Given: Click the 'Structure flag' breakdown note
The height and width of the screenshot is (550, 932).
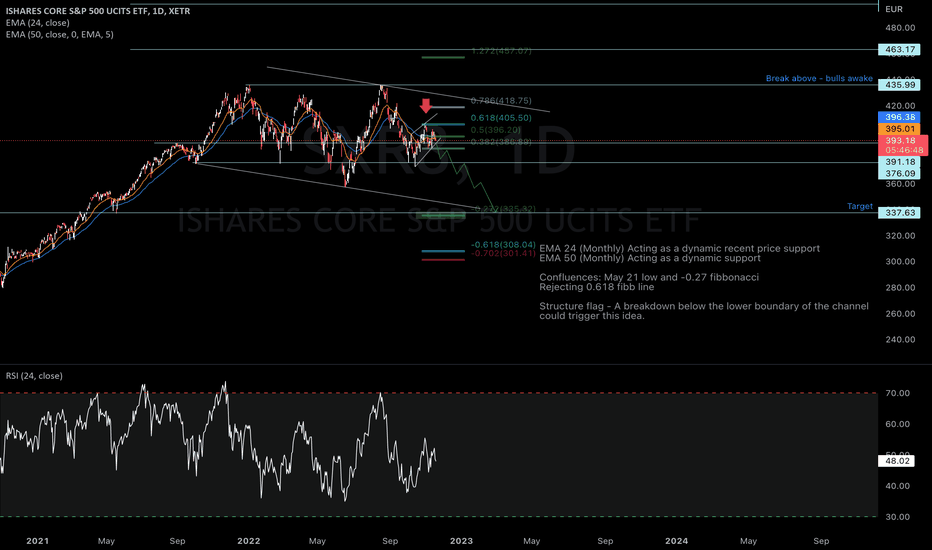Looking at the screenshot, I should point(704,311).
